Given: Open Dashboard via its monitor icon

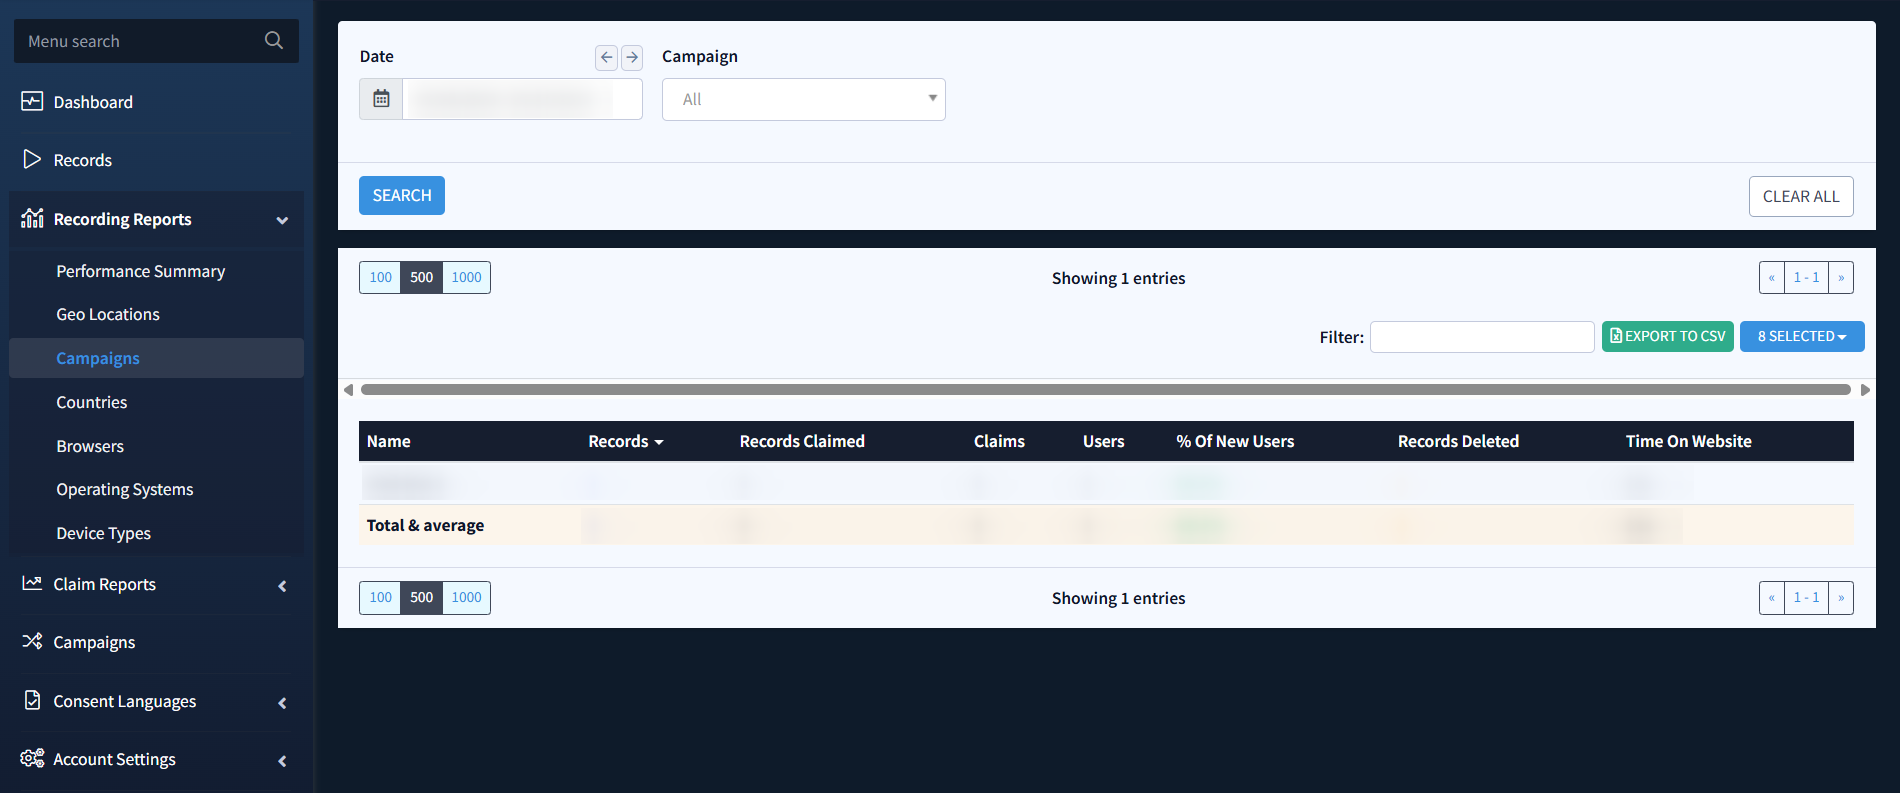Looking at the screenshot, I should [x=32, y=102].
